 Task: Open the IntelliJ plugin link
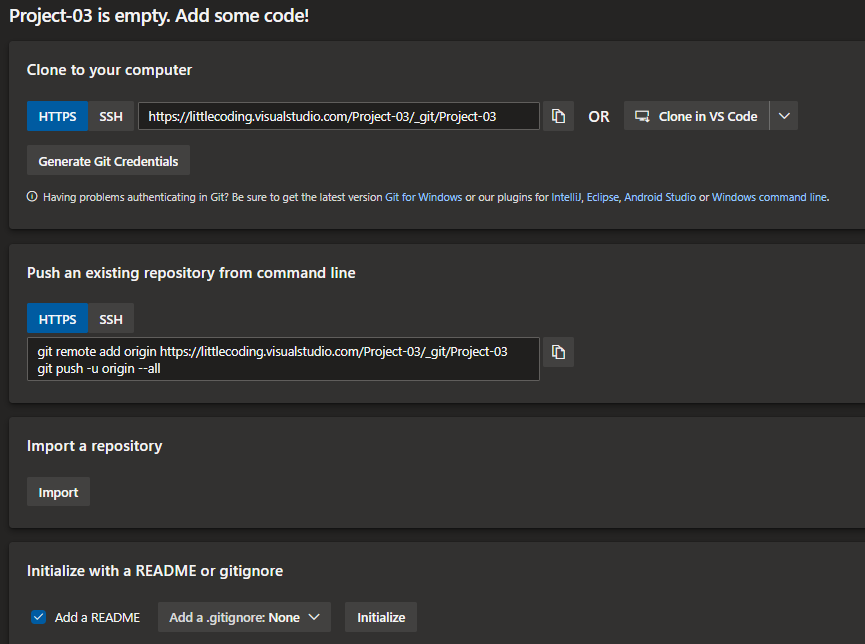[x=564, y=197]
